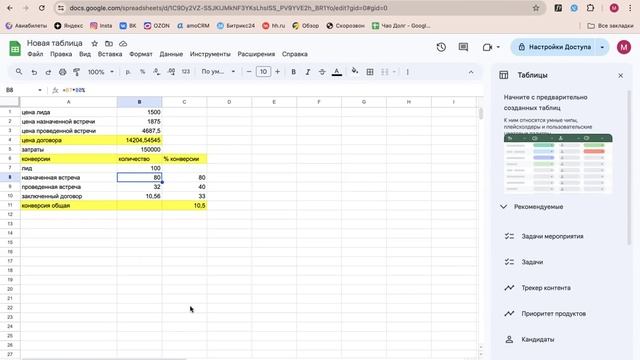Open the access settings dropdown arrow

[602, 47]
